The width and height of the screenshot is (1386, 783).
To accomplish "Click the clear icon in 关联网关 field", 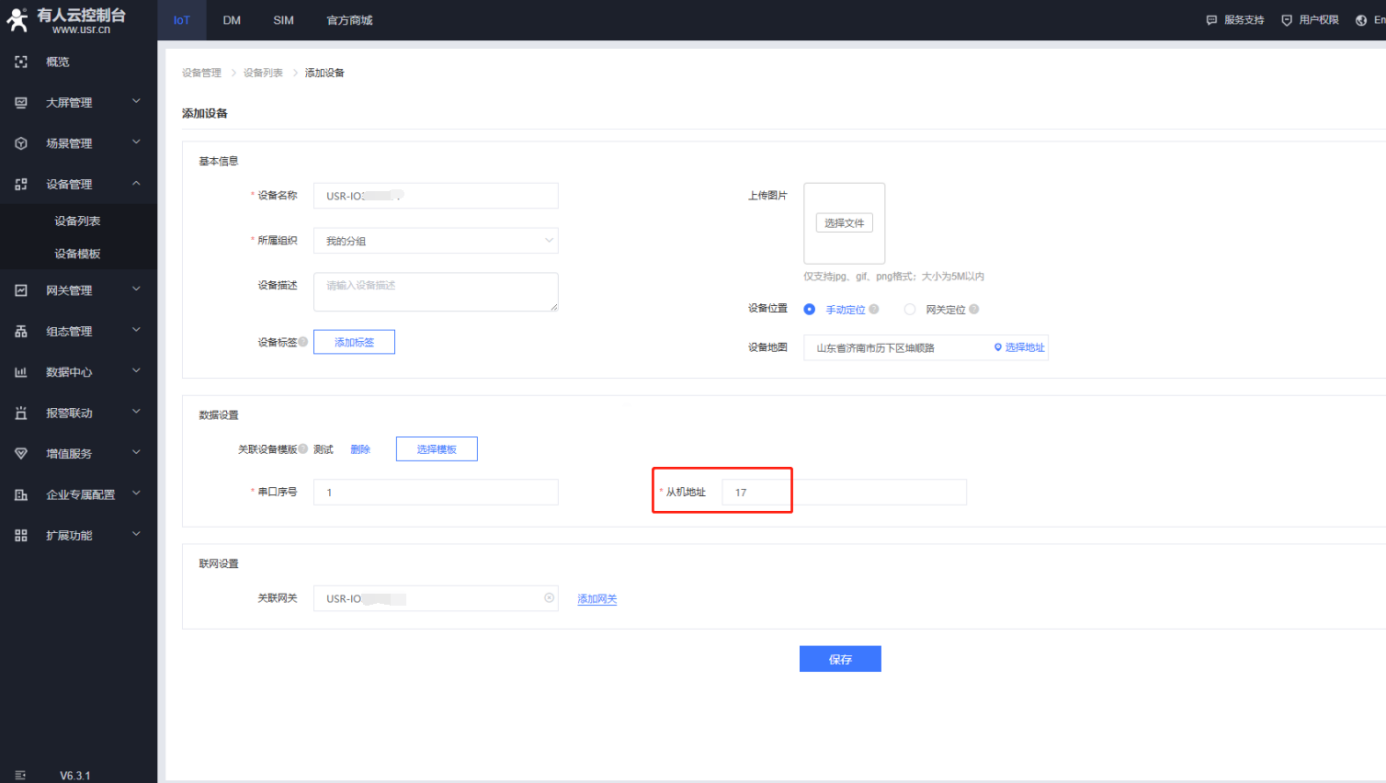I will [549, 598].
